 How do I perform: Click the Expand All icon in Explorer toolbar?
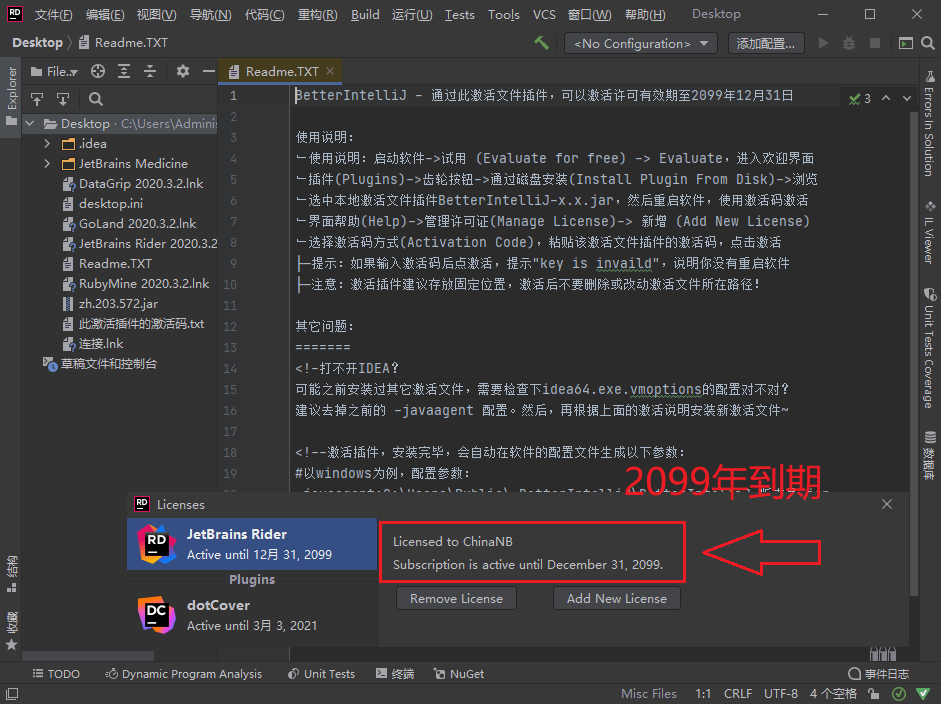coord(124,71)
